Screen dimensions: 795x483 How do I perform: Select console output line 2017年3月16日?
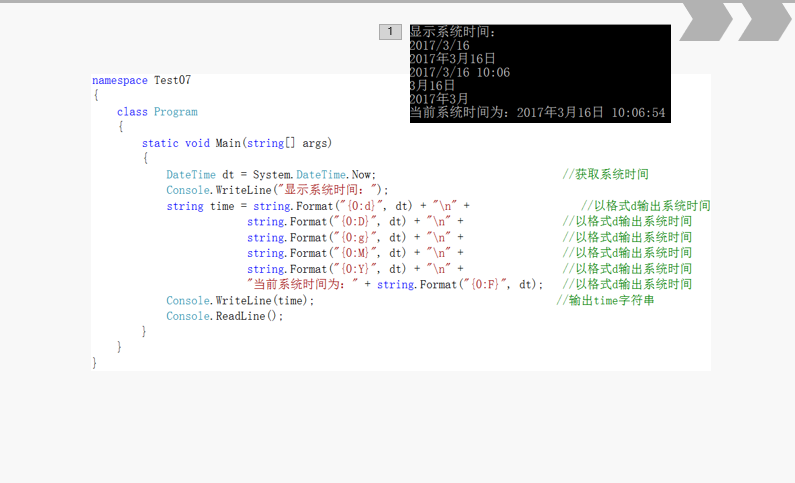pyautogui.click(x=452, y=59)
